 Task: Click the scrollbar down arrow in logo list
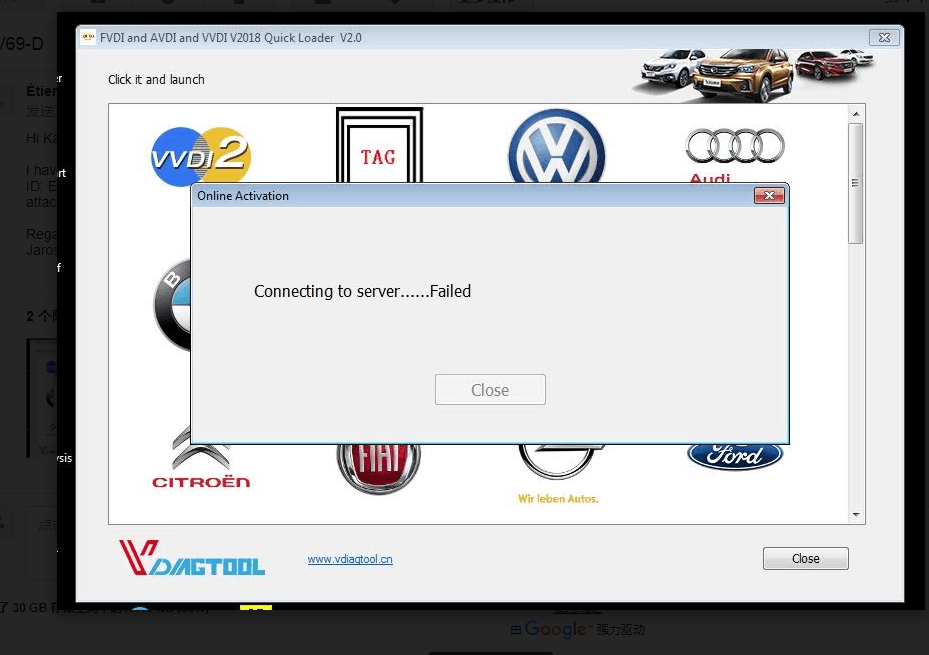click(856, 515)
